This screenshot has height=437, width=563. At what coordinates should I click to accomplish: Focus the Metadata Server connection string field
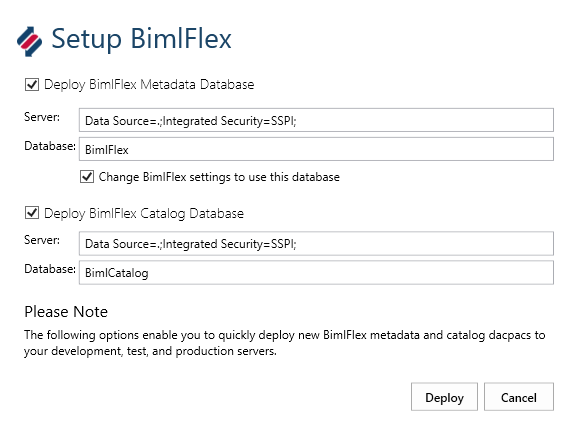316,120
